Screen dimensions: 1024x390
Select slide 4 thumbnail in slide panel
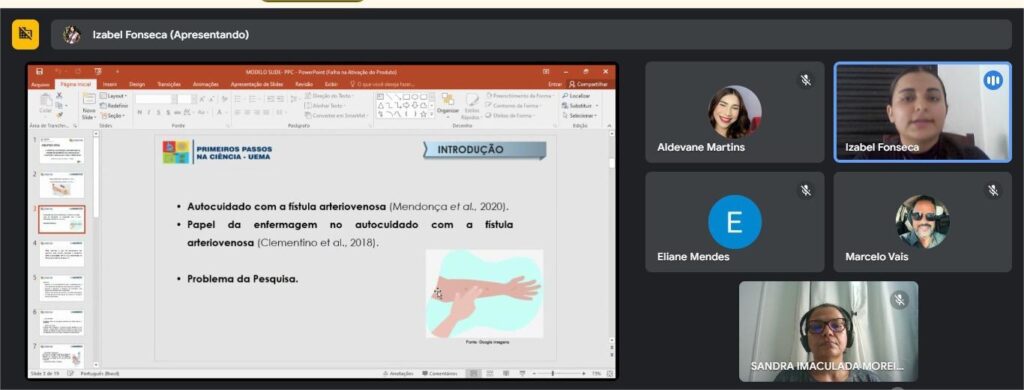61,253
